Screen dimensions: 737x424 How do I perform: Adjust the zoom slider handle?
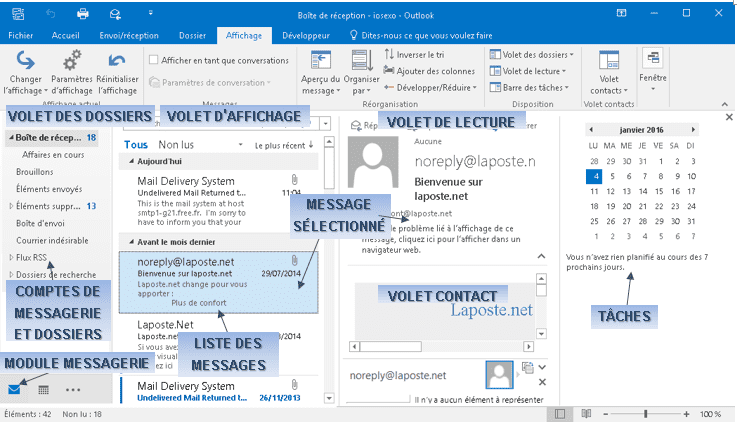tap(645, 414)
